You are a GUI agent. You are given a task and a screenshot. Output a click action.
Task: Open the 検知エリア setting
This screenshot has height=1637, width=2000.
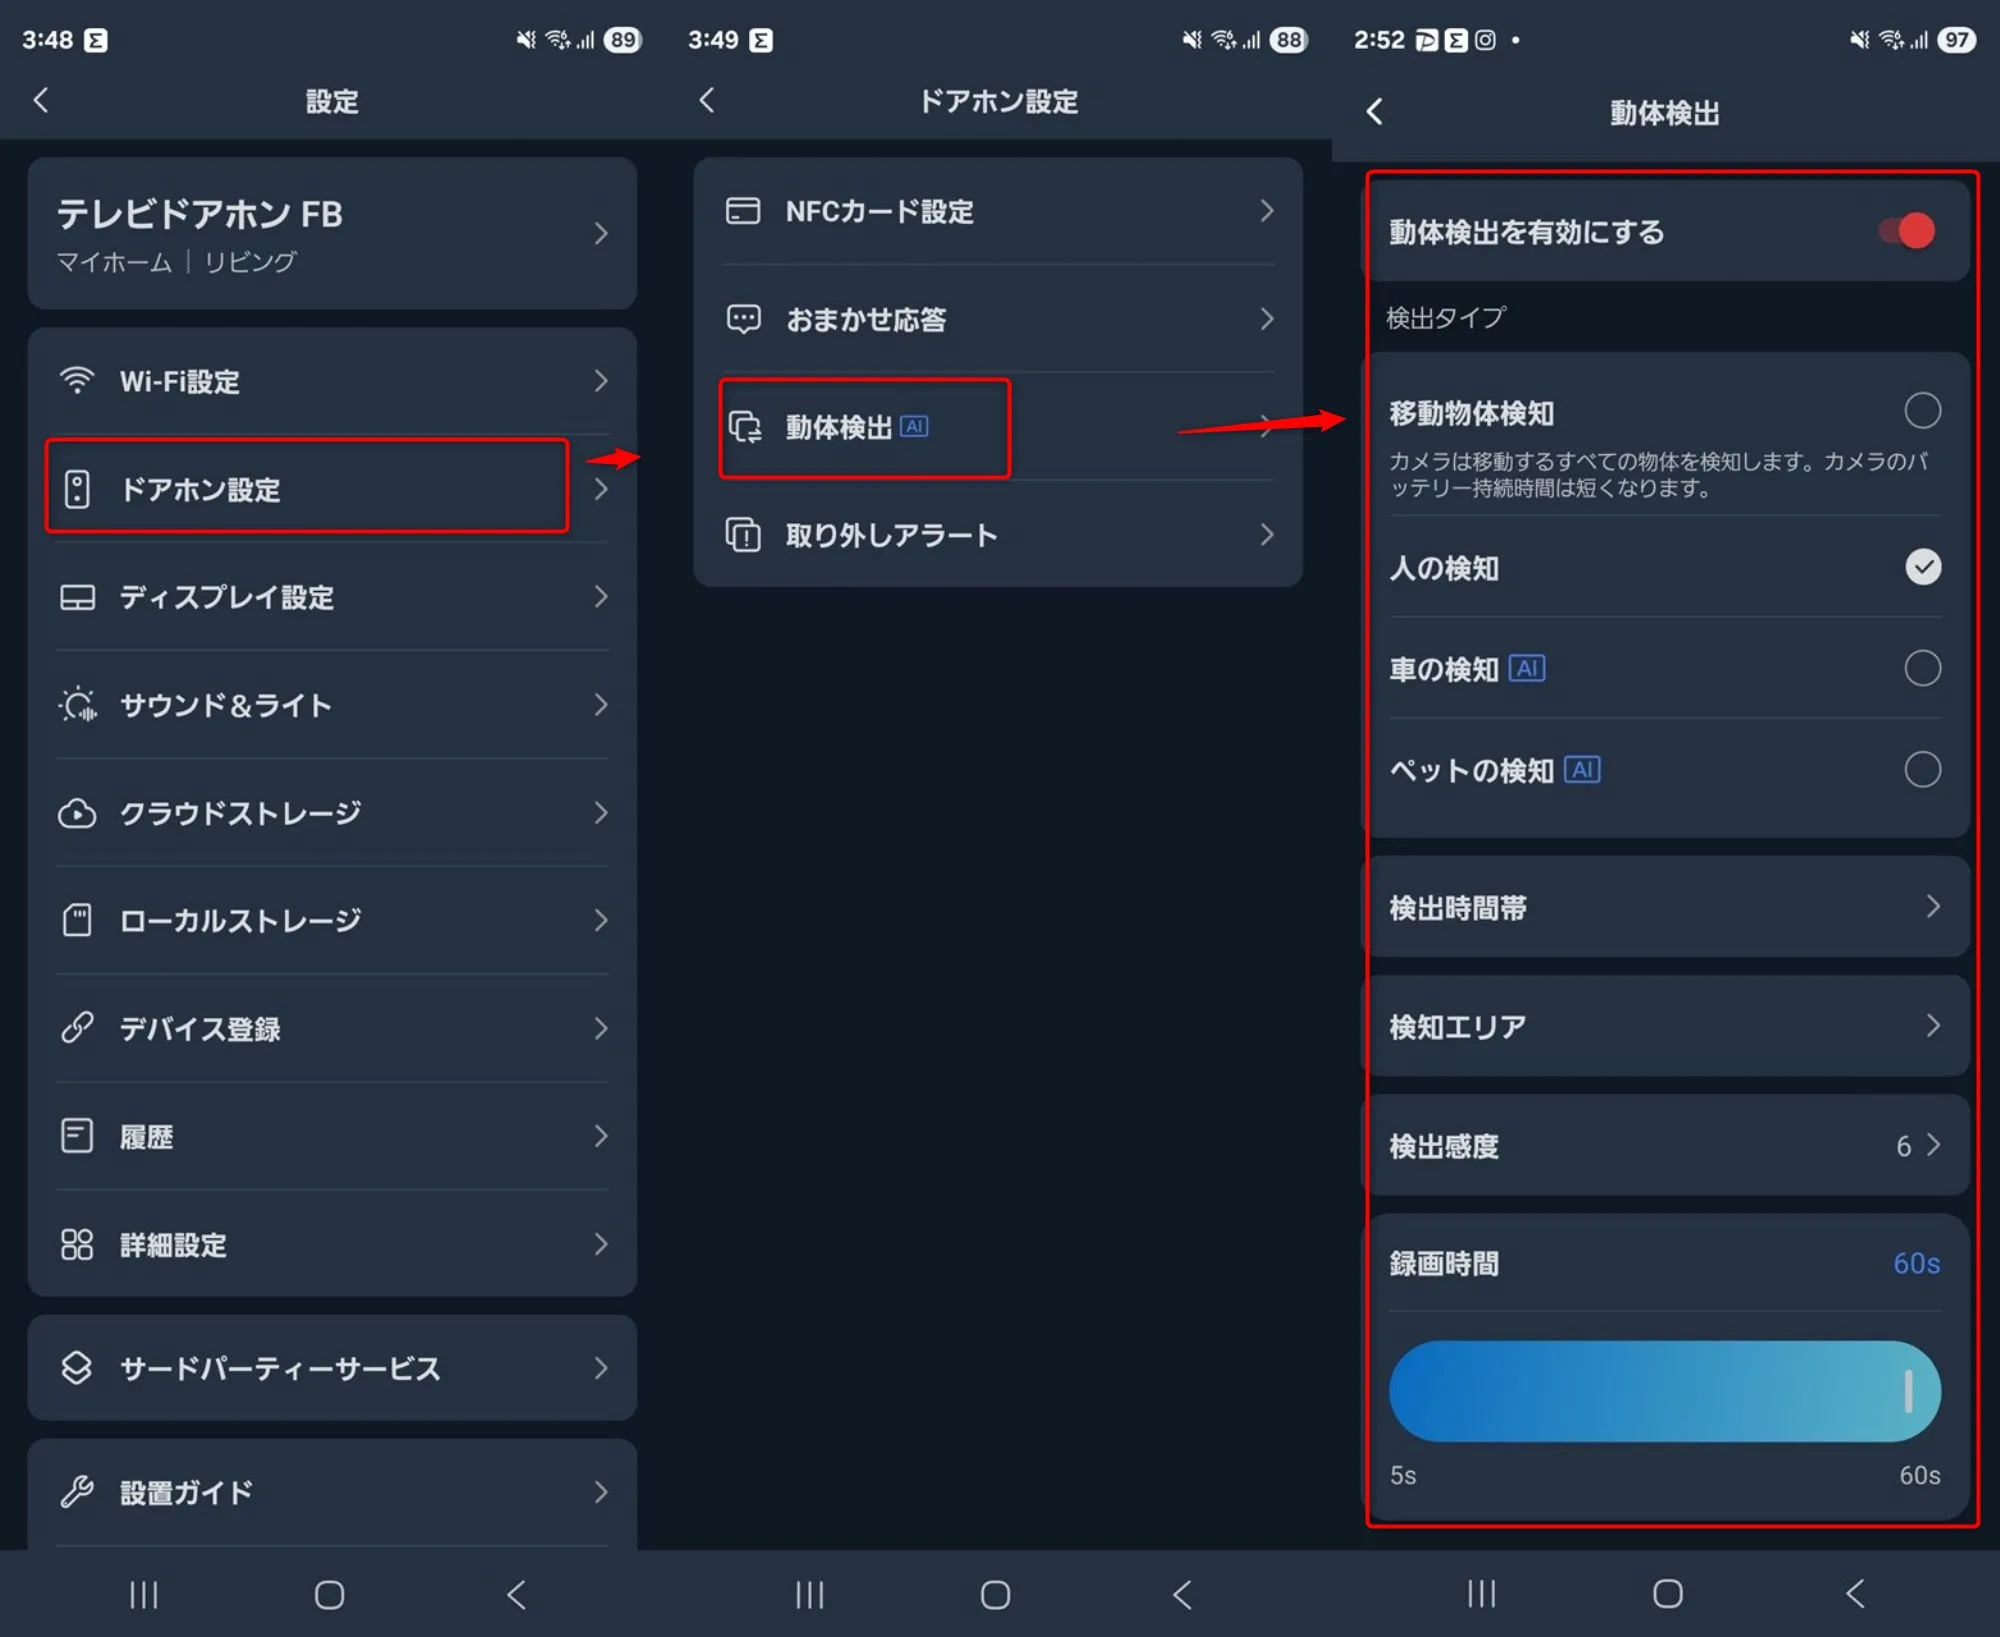click(1666, 1026)
